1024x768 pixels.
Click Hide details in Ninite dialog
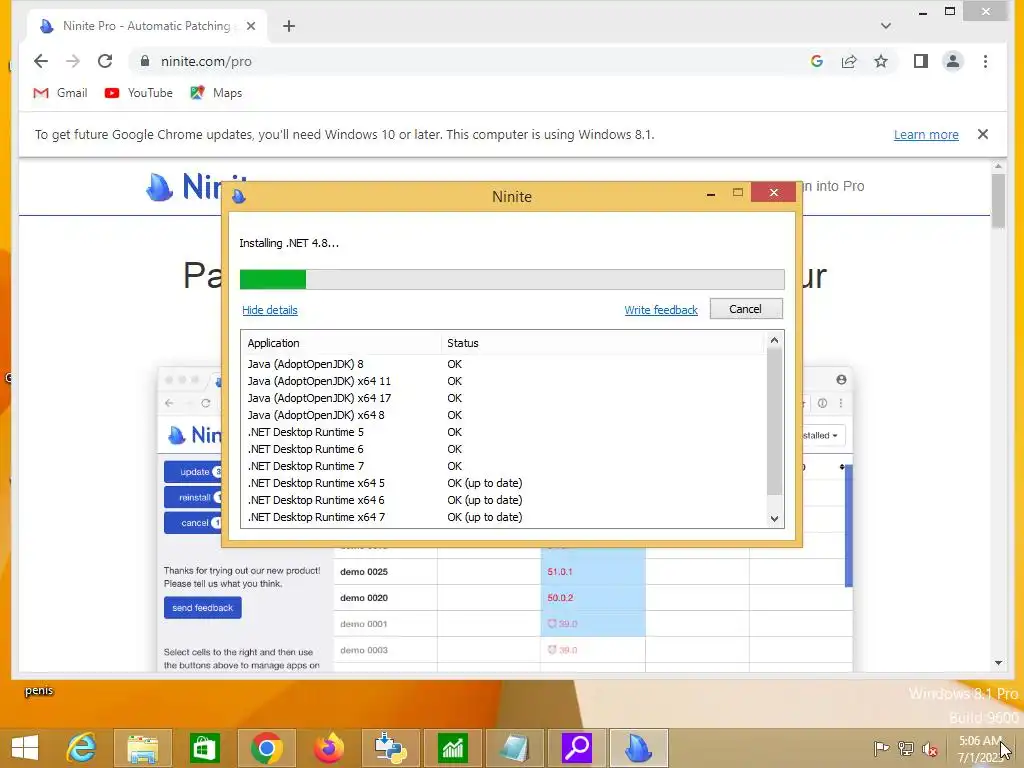[x=270, y=310]
